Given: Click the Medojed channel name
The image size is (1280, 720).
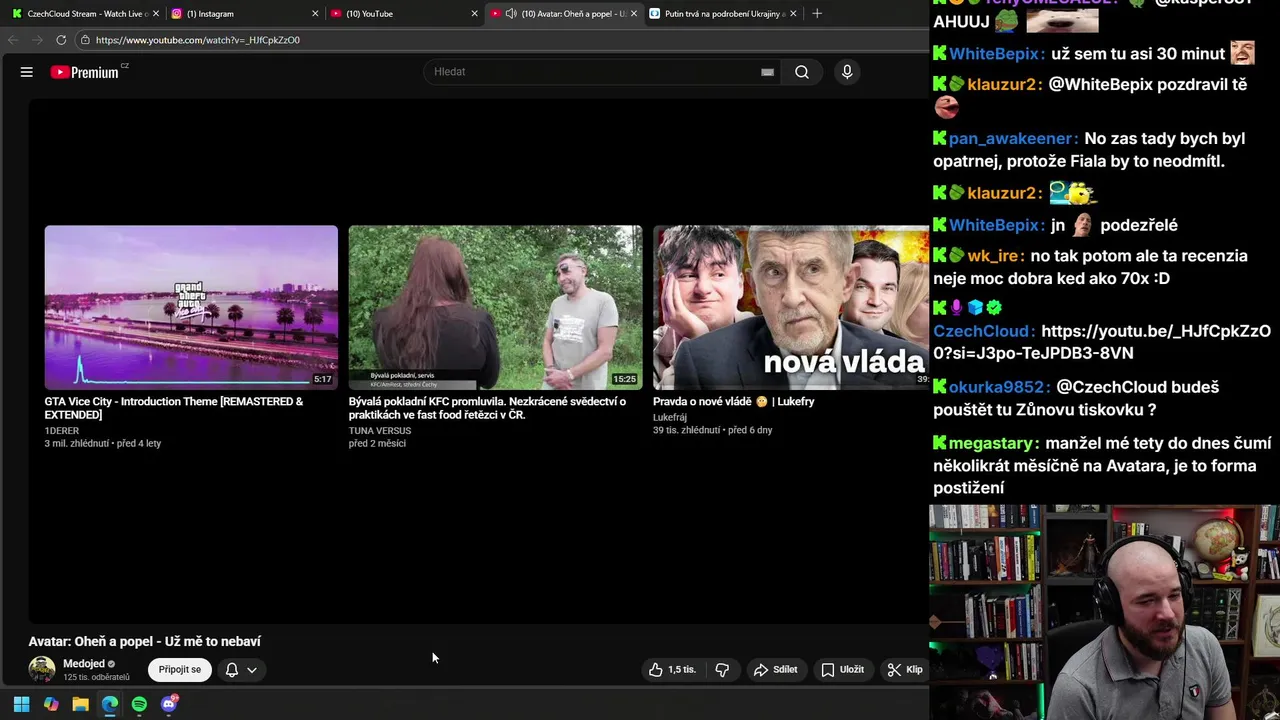Looking at the screenshot, I should coord(84,664).
